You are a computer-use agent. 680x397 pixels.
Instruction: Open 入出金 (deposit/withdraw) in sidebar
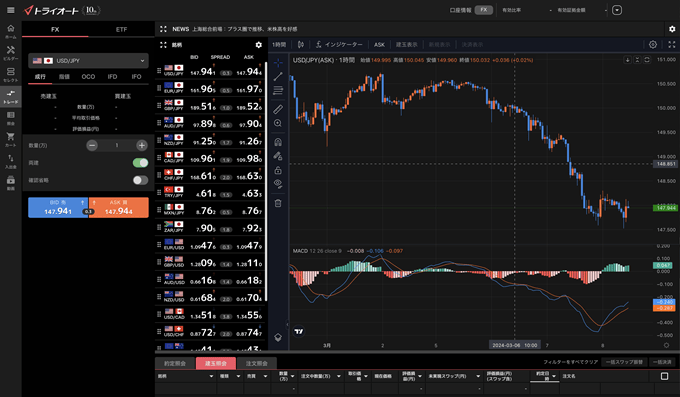coord(11,161)
